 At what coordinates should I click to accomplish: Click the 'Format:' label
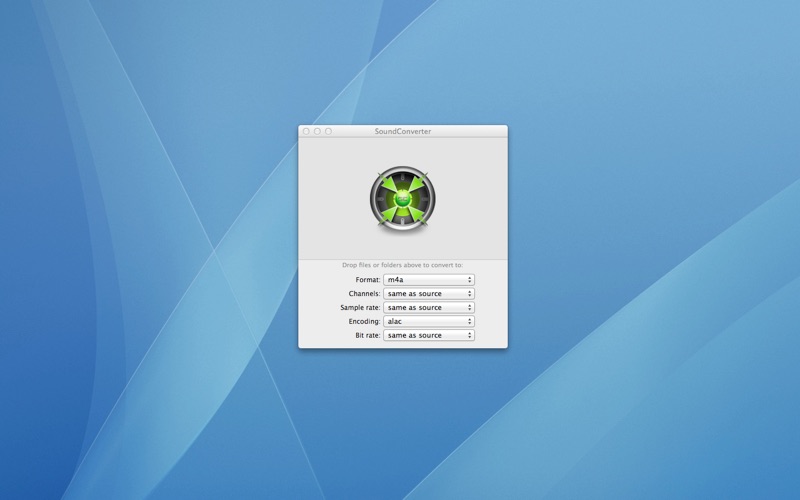[368, 280]
